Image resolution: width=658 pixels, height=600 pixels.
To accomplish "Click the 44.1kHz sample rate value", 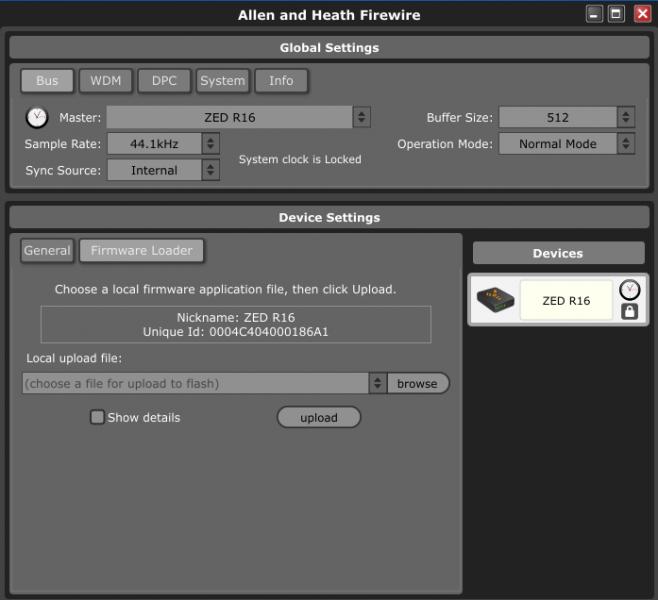I will 154,144.
